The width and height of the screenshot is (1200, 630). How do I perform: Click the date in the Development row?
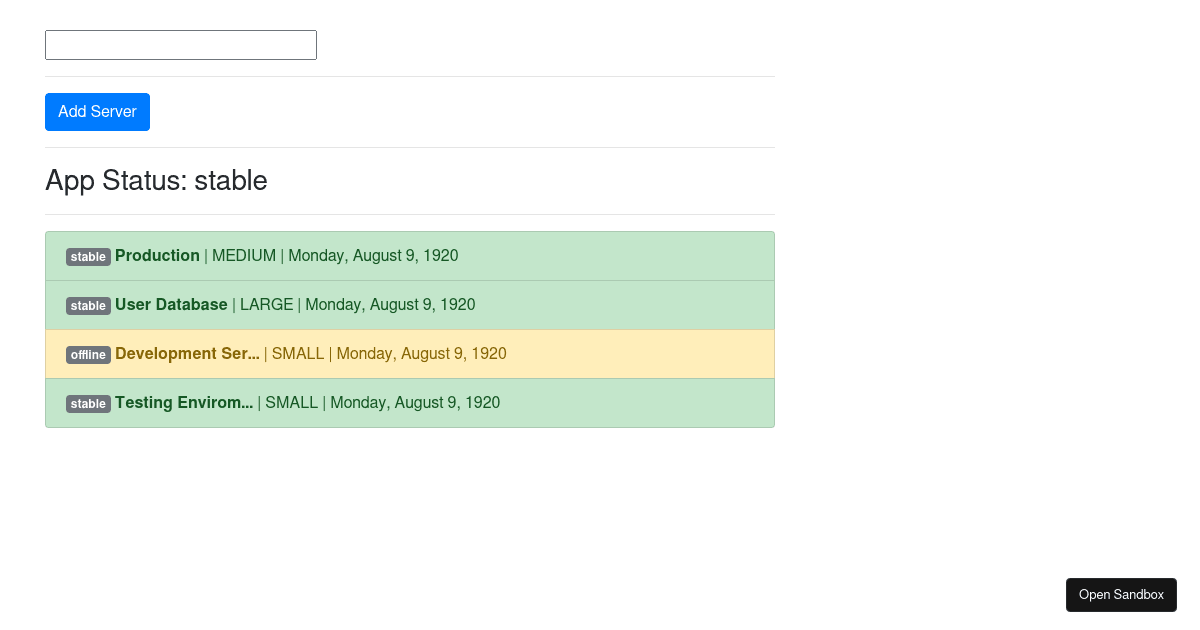point(421,354)
